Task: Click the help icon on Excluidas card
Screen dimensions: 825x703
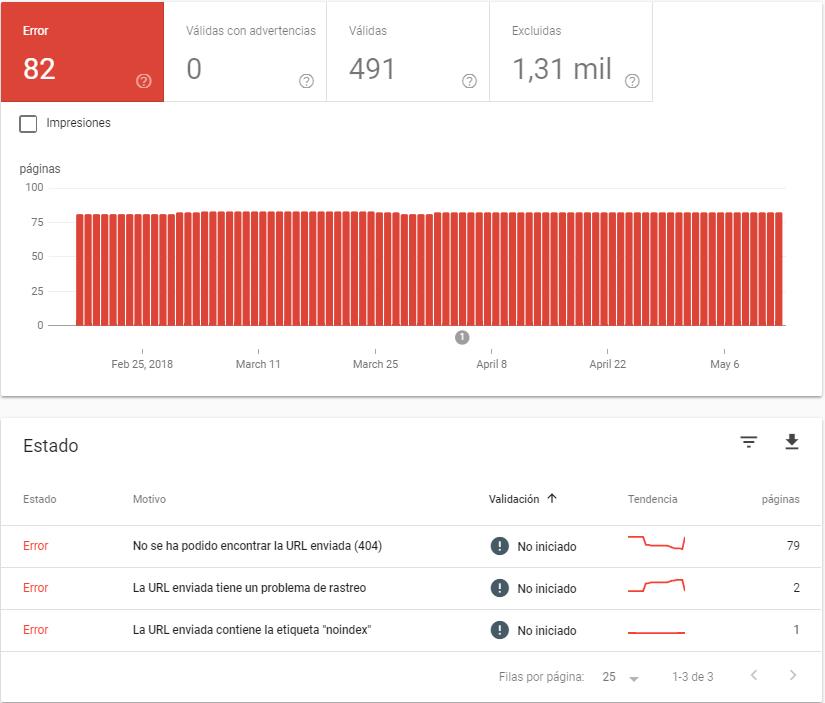Action: [x=632, y=81]
